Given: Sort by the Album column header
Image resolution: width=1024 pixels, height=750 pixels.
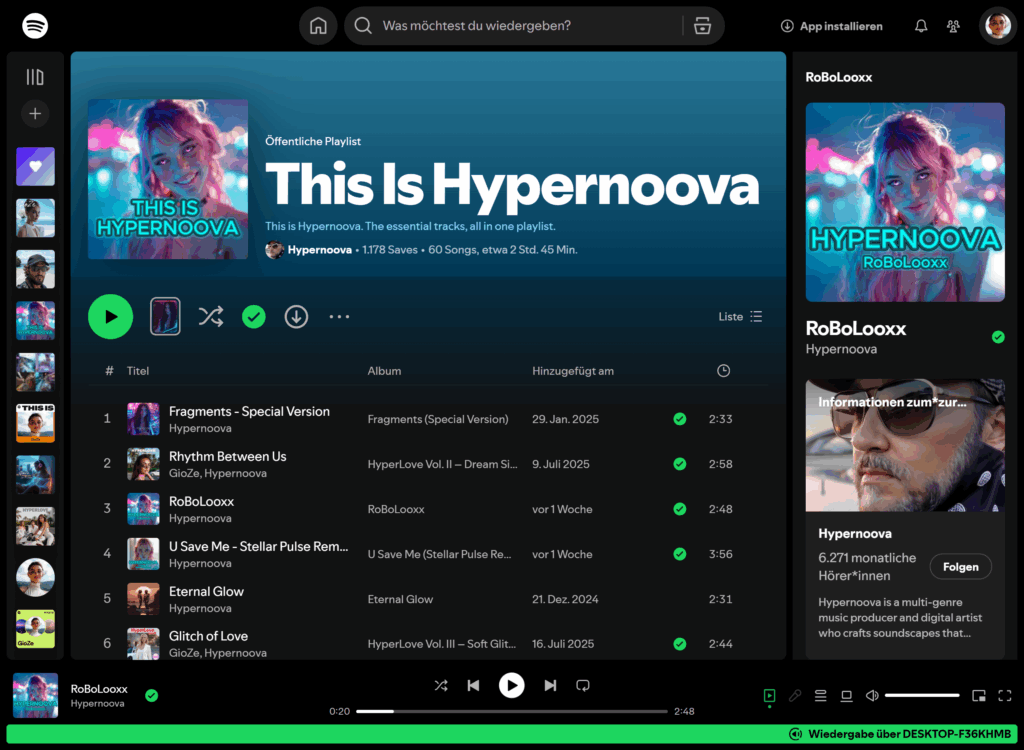Looking at the screenshot, I should point(384,371).
